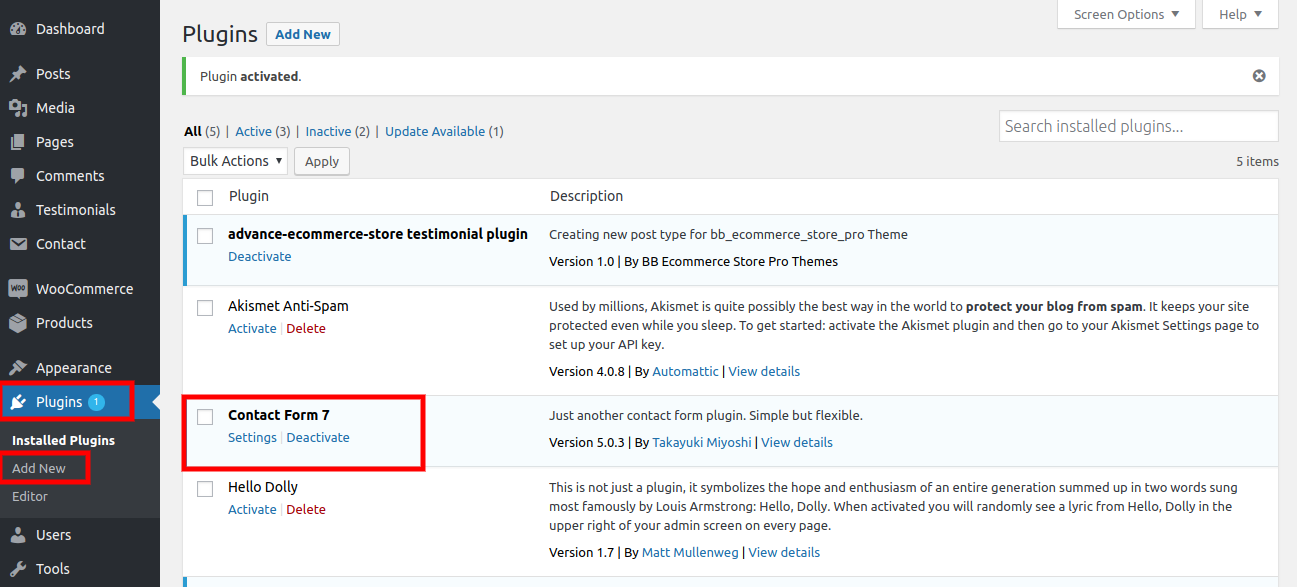The width and height of the screenshot is (1297, 587).
Task: Click the WooCommerce logo icon
Action: (x=18, y=289)
